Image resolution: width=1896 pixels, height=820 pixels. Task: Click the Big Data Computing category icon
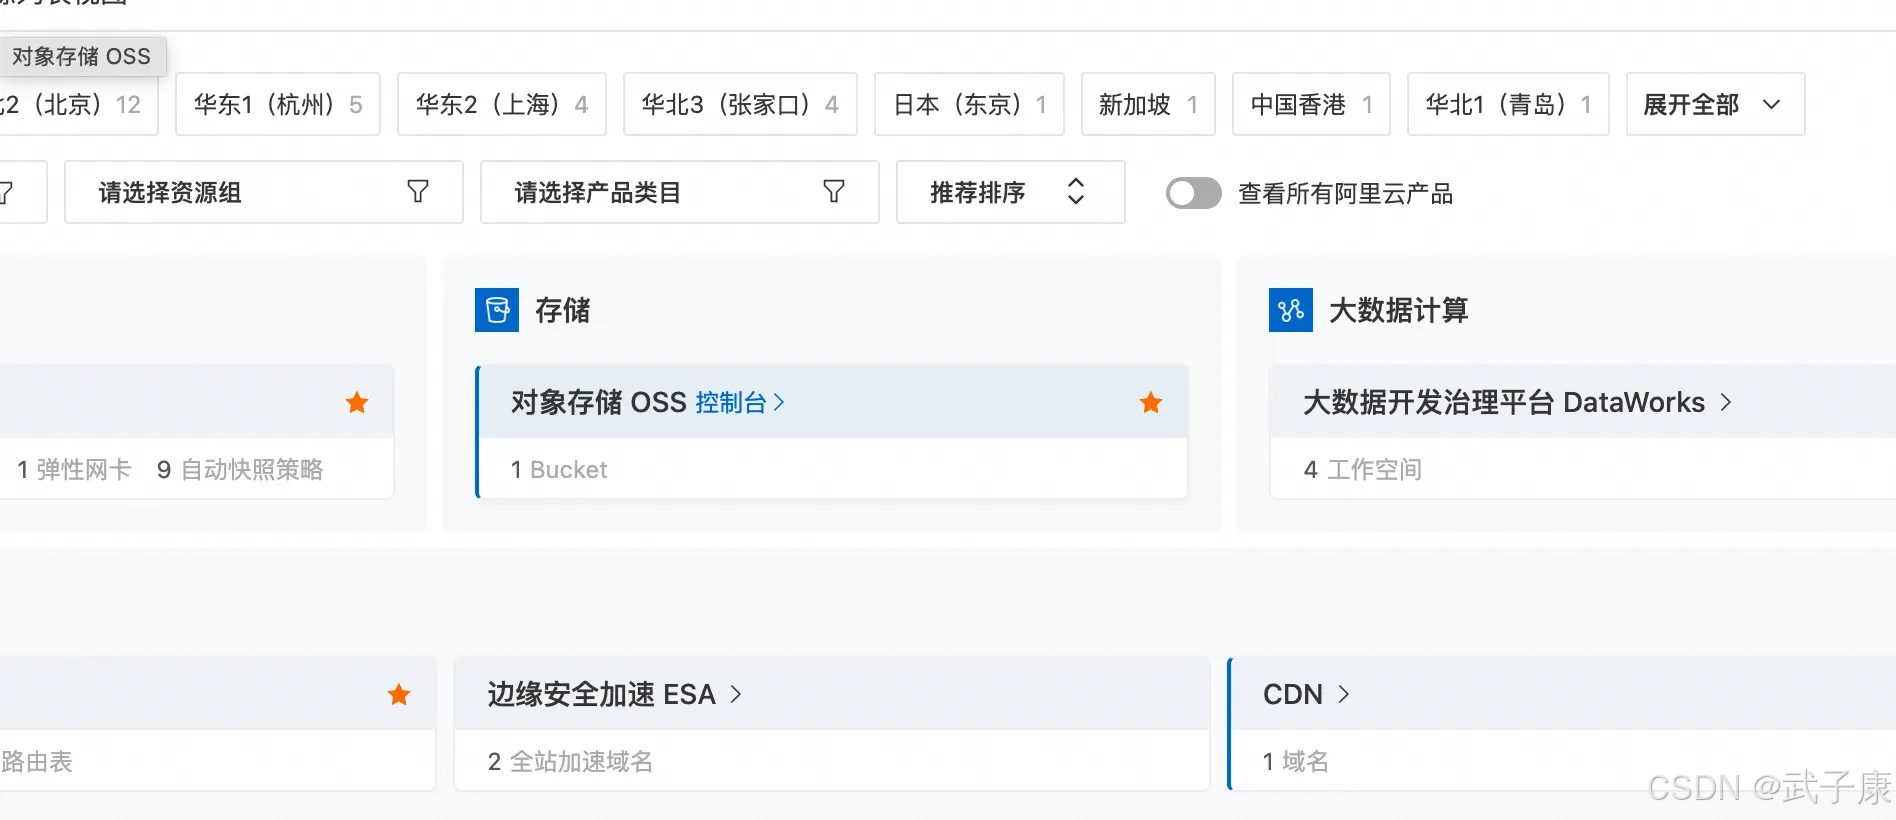pos(1290,310)
